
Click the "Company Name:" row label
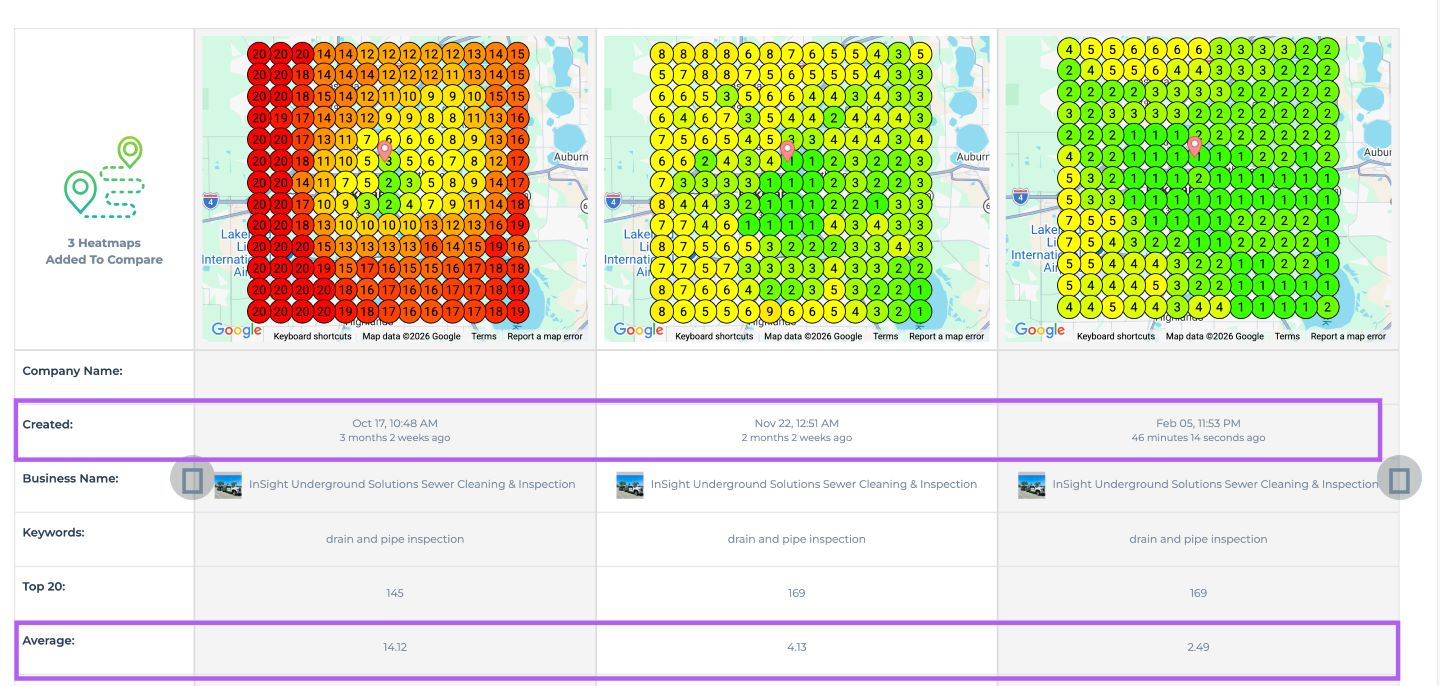(x=73, y=371)
